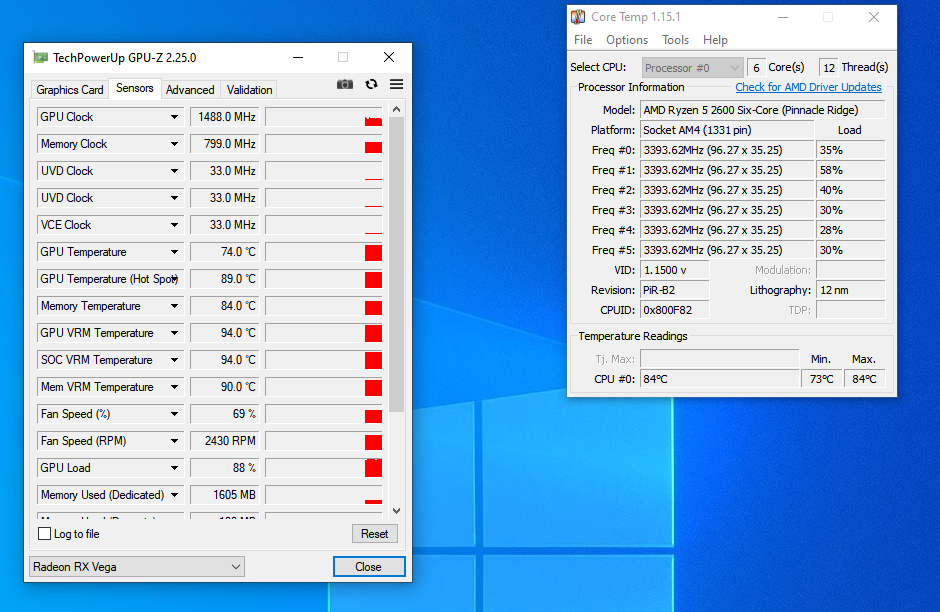Click the Lithography value 12 nm
Viewport: 940px width, 612px height.
point(850,290)
